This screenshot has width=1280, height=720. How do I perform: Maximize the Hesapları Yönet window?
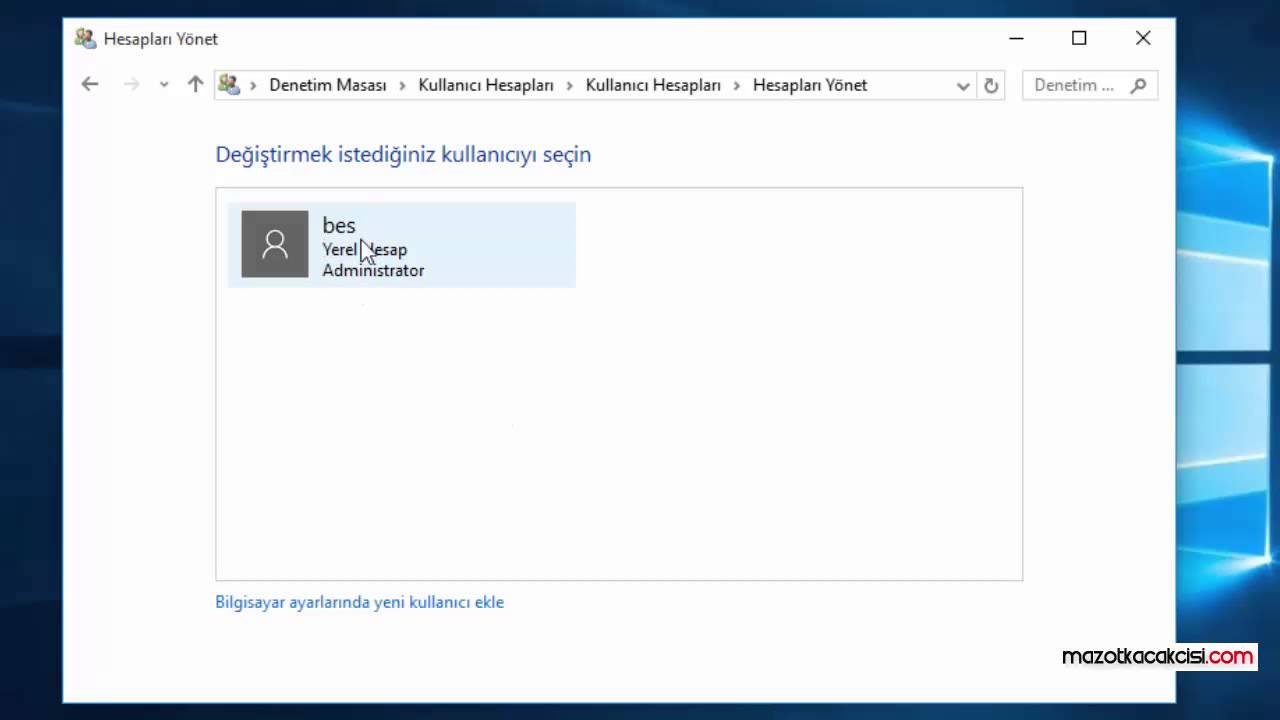point(1079,38)
